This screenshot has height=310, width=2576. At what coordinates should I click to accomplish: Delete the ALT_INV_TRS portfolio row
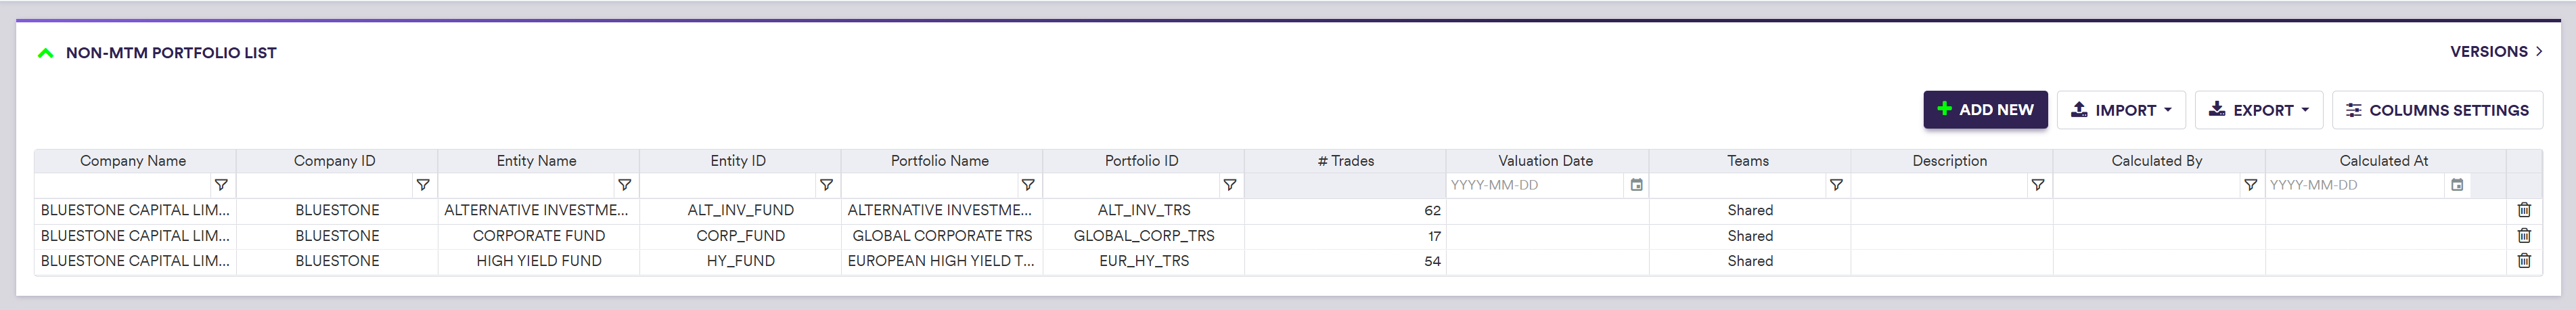coord(2523,210)
